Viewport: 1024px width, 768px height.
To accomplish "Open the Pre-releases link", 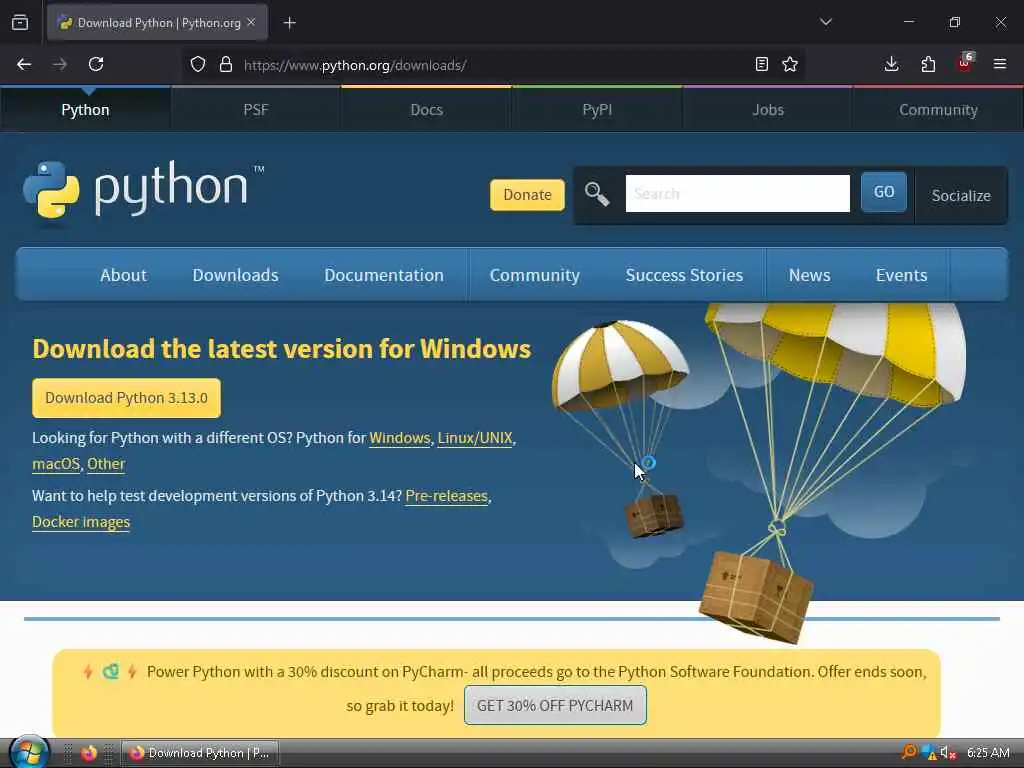I will 447,496.
